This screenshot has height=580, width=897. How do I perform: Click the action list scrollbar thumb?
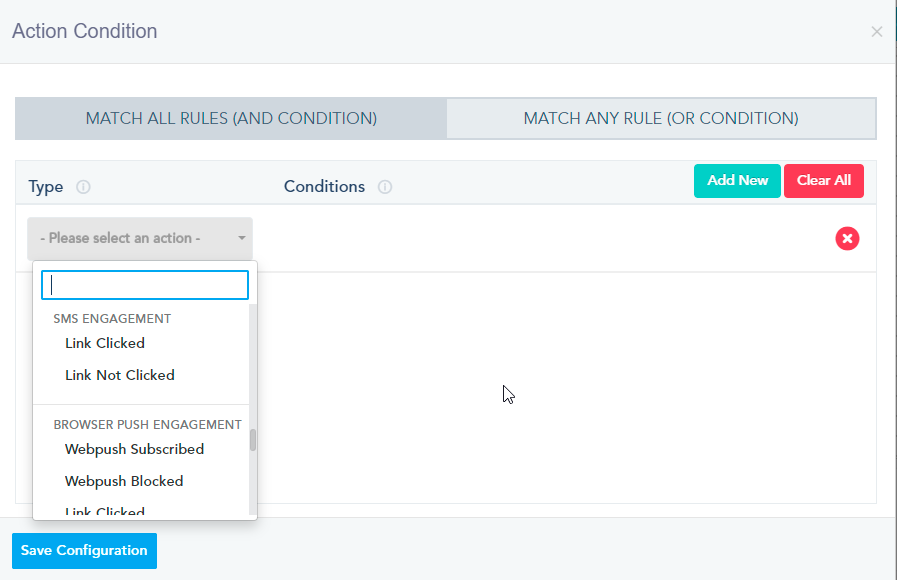point(253,440)
